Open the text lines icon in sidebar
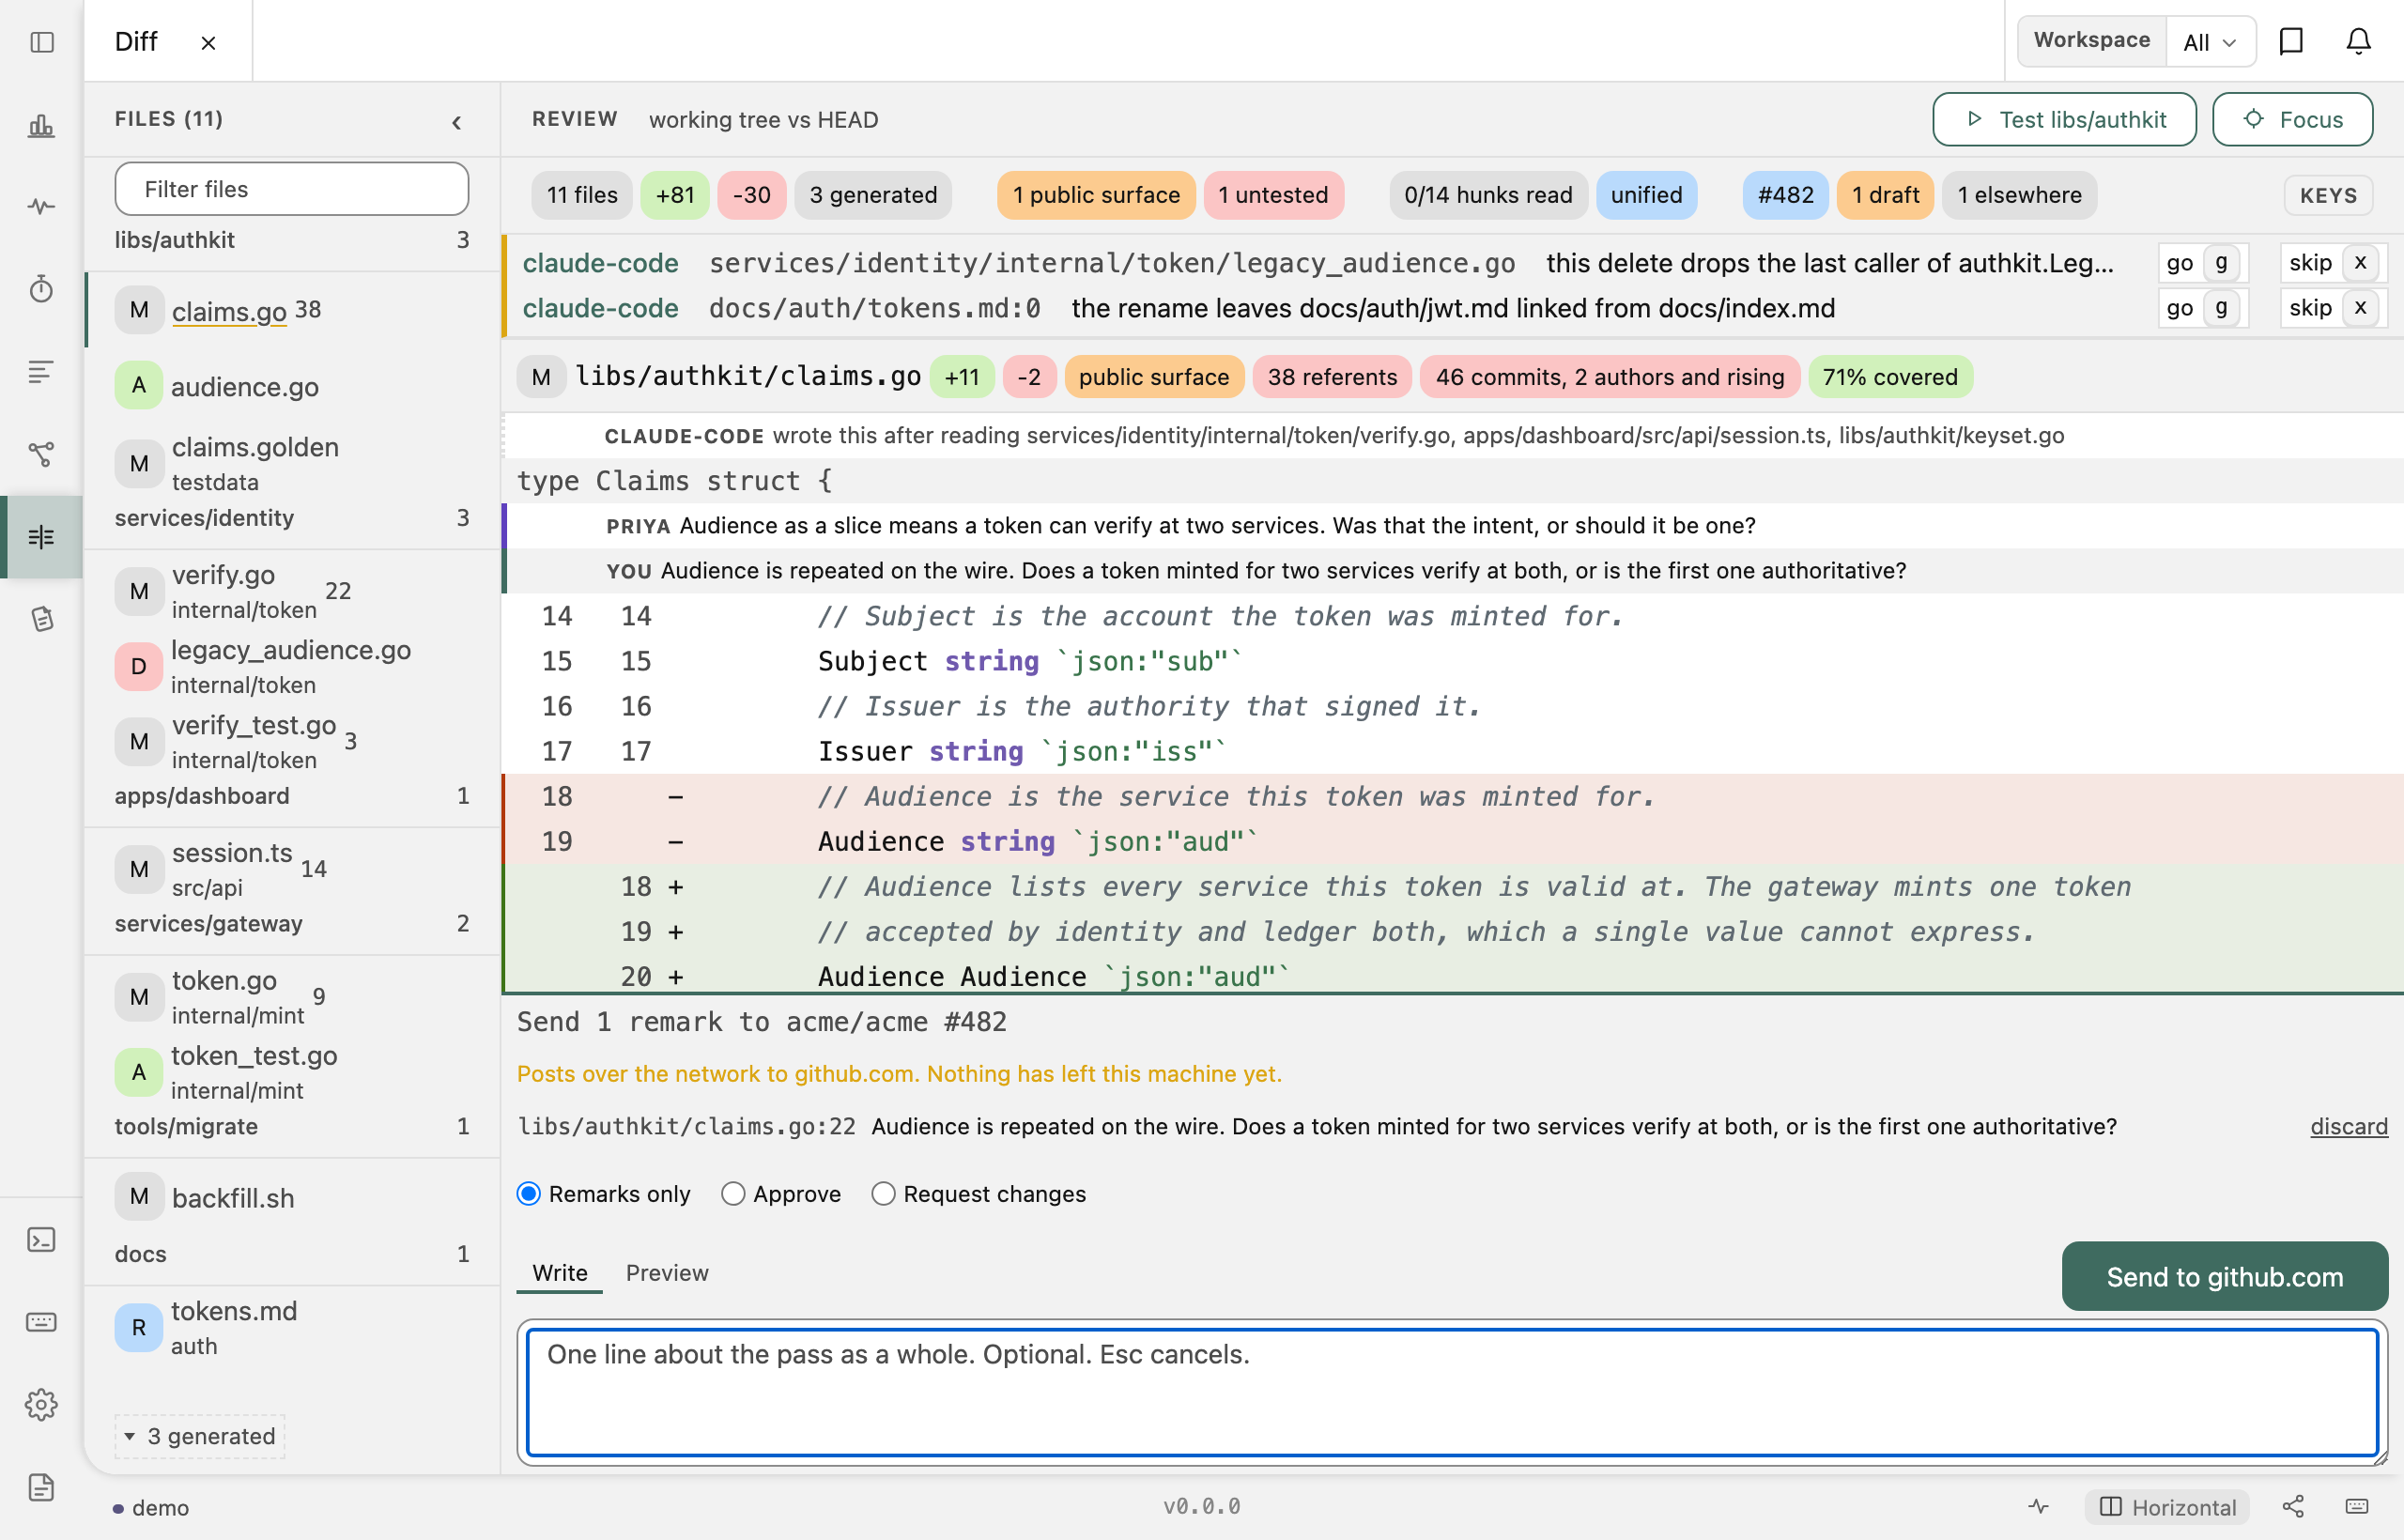Image resolution: width=2404 pixels, height=1540 pixels. [x=41, y=372]
